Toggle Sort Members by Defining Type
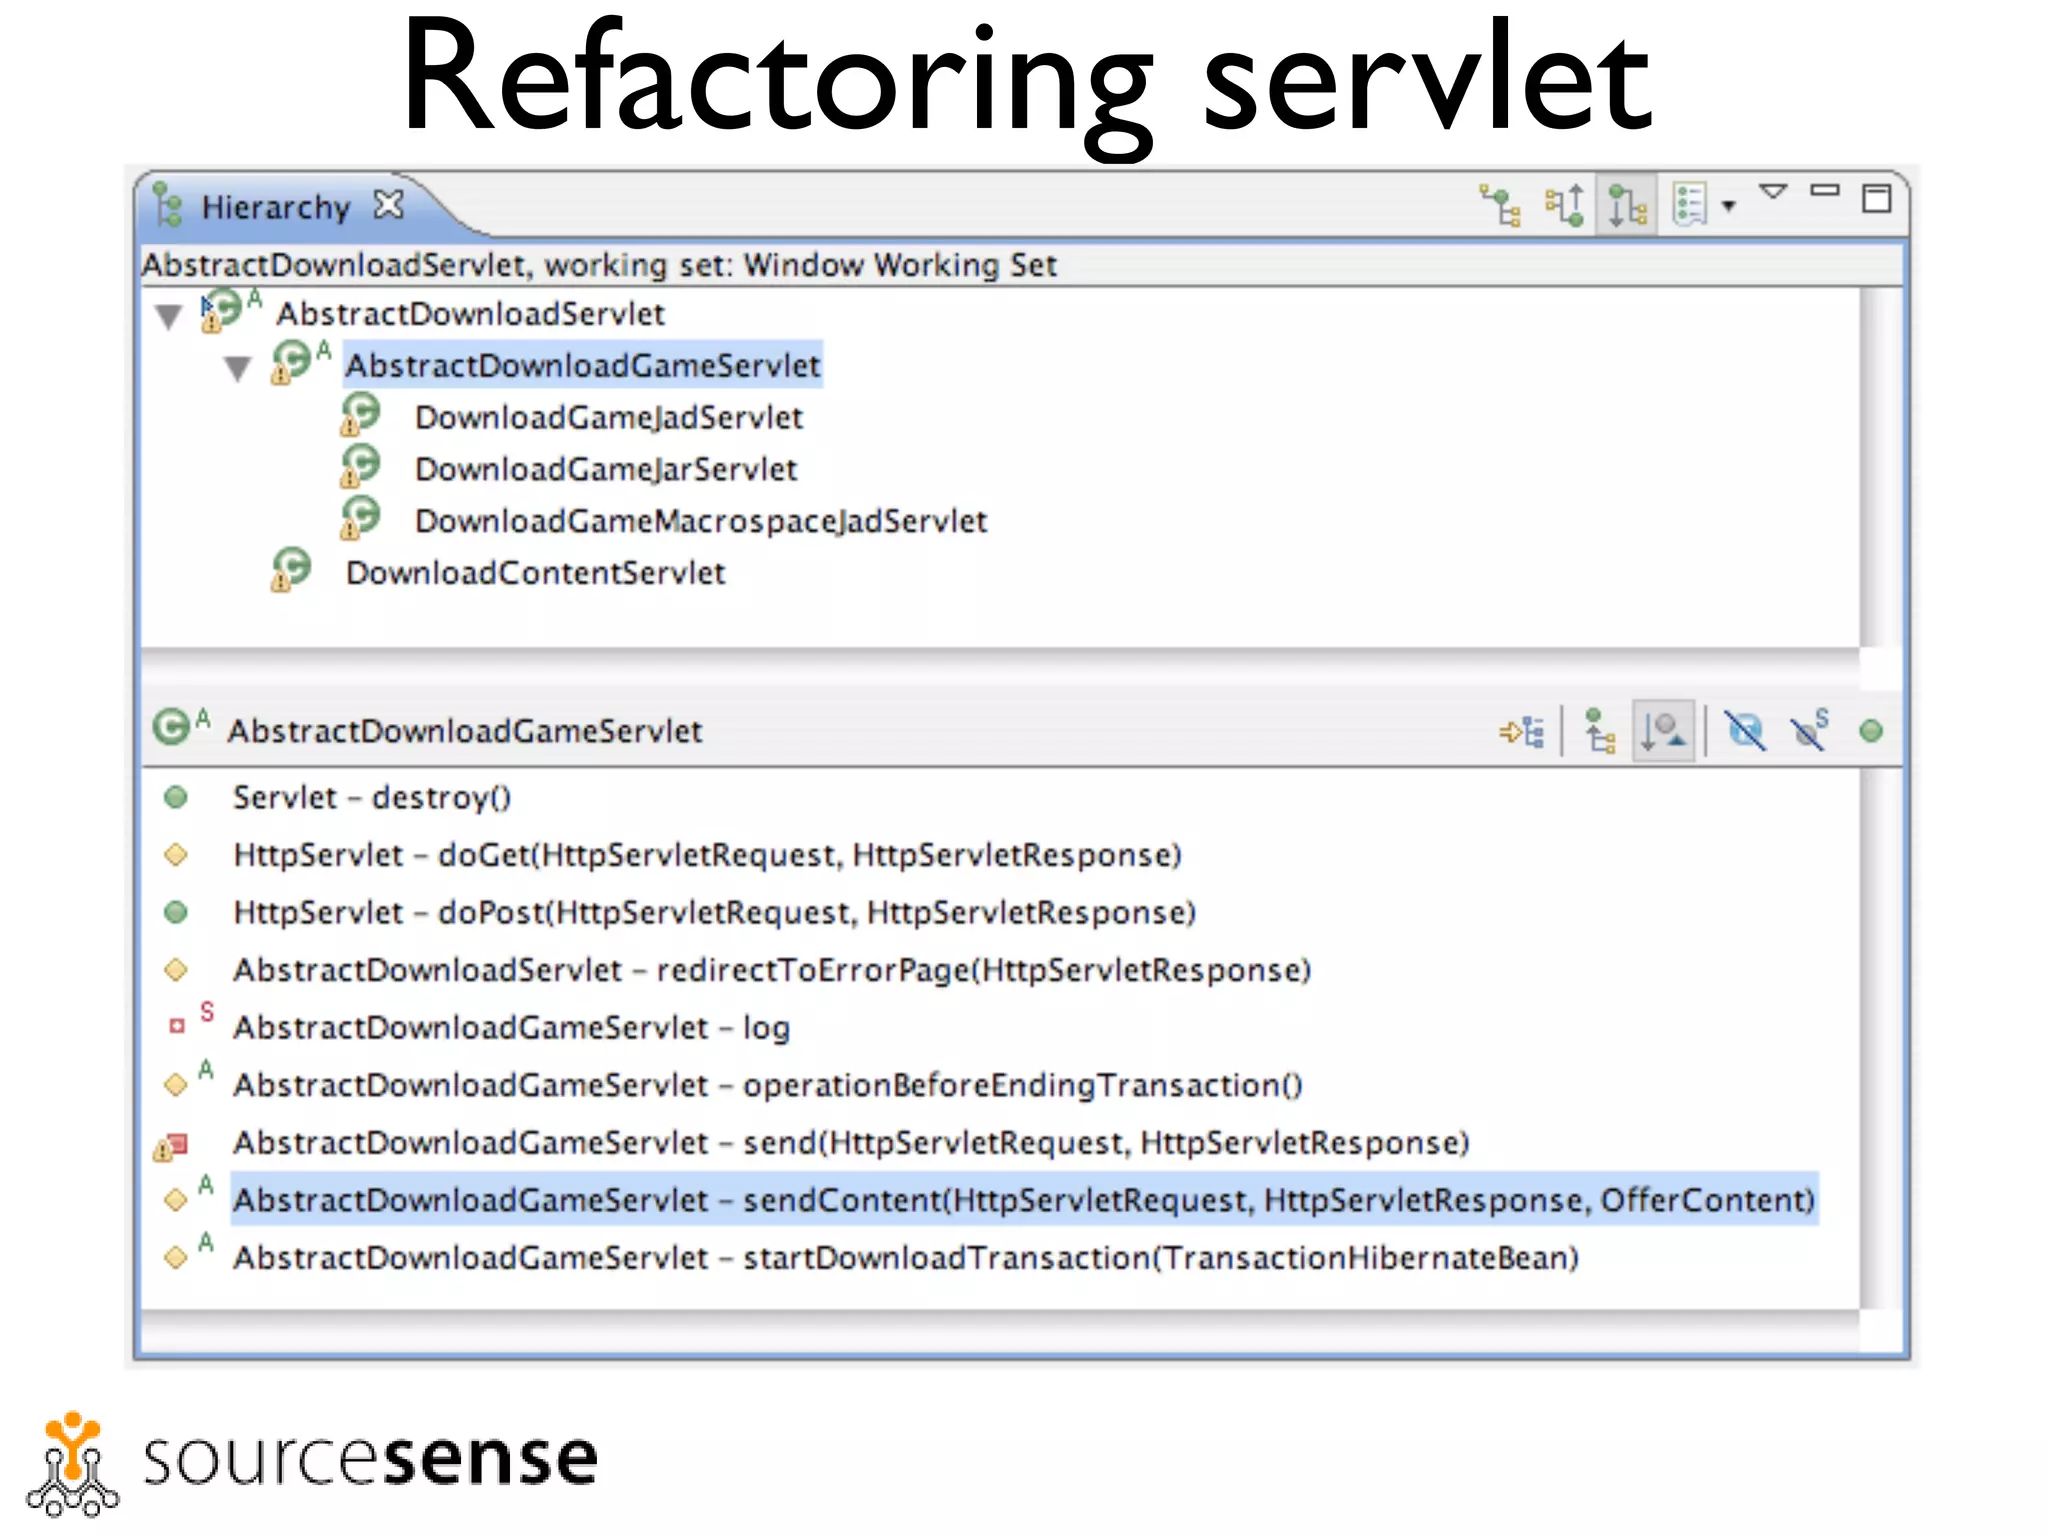Image resolution: width=2048 pixels, height=1536 pixels. tap(1663, 732)
